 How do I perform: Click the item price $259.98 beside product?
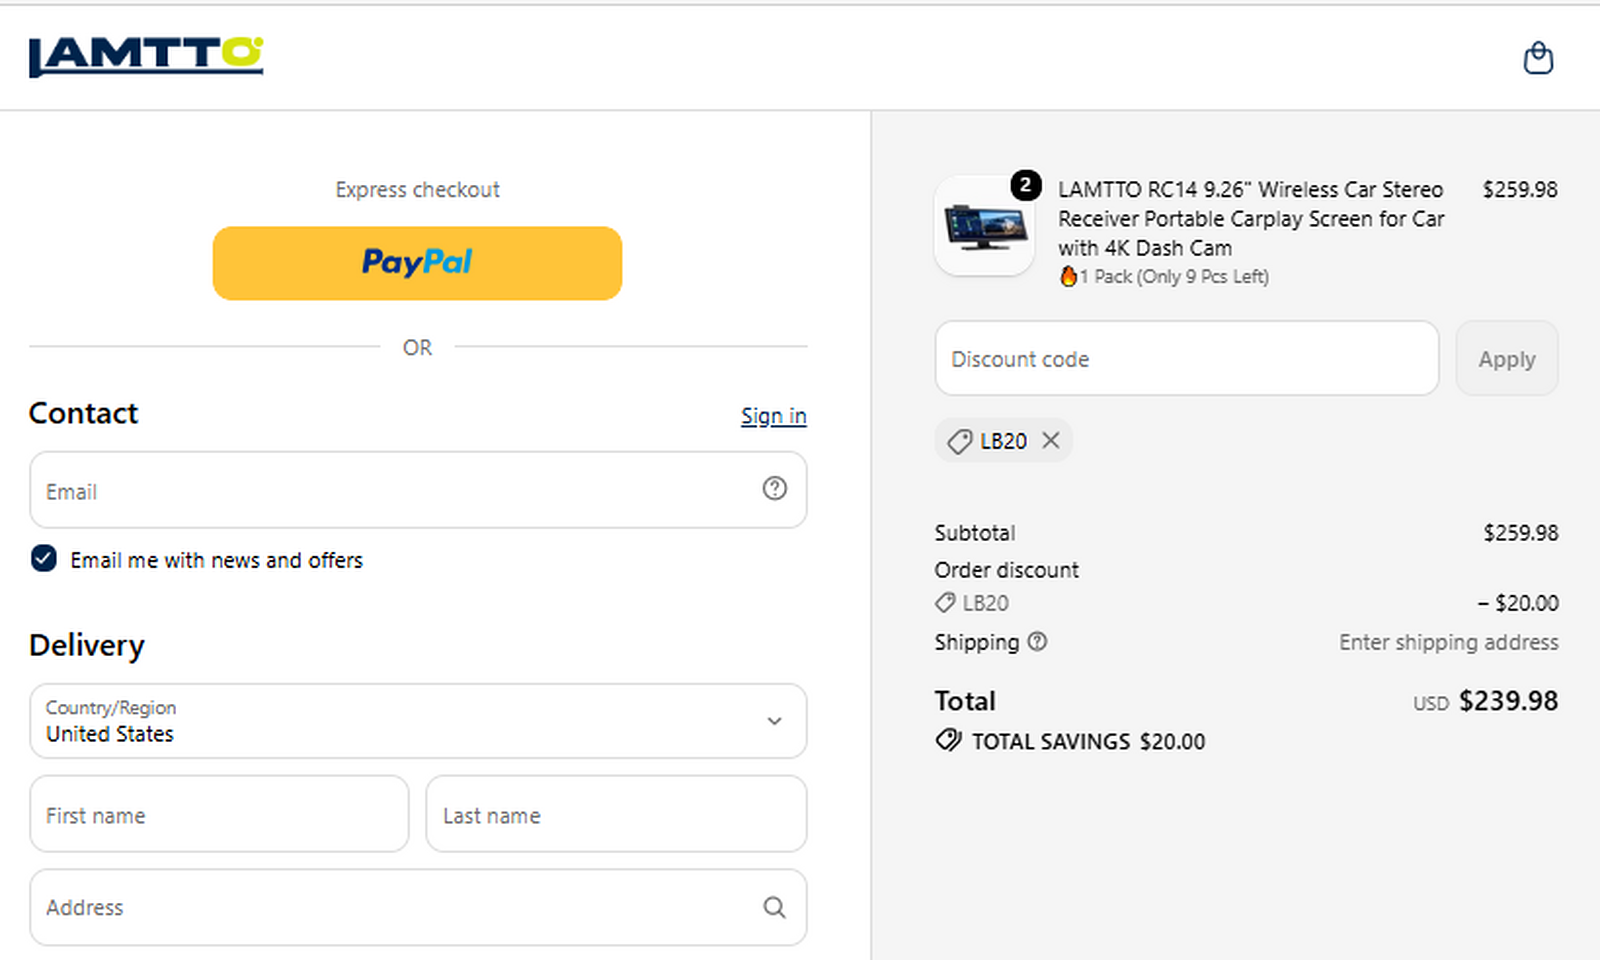click(x=1520, y=189)
